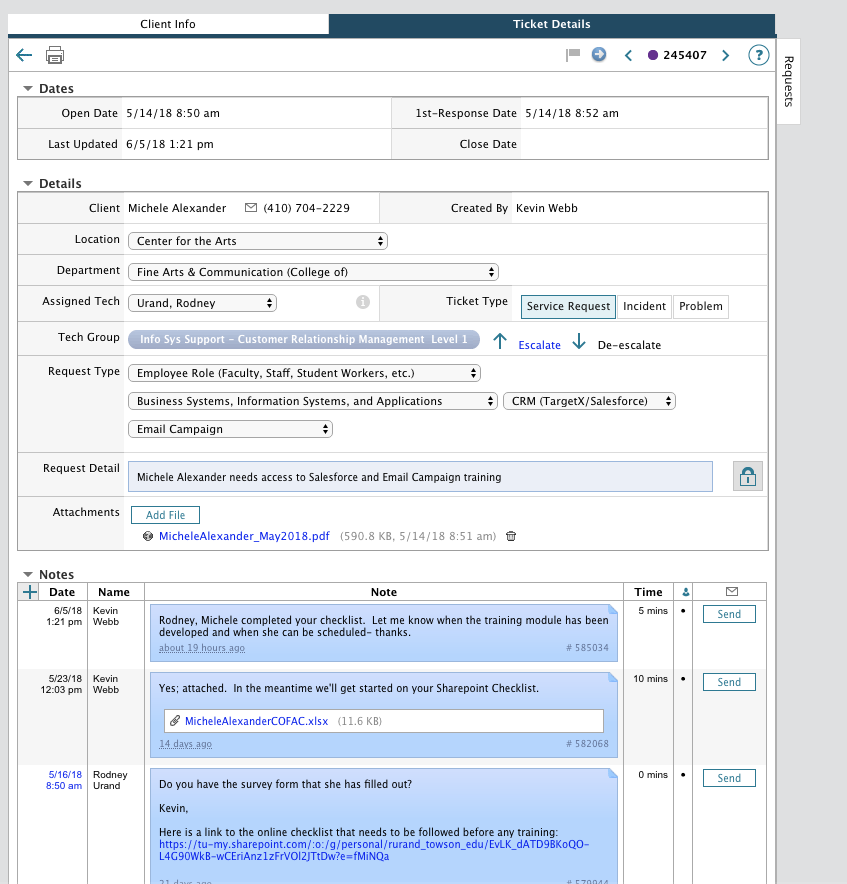This screenshot has width=847, height=884.
Task: Click the back arrow icon
Action: pos(25,55)
